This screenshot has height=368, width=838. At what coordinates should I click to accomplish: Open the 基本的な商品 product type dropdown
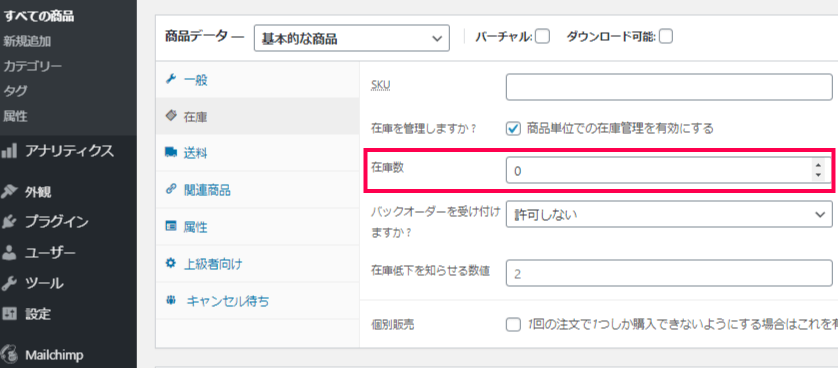point(352,38)
